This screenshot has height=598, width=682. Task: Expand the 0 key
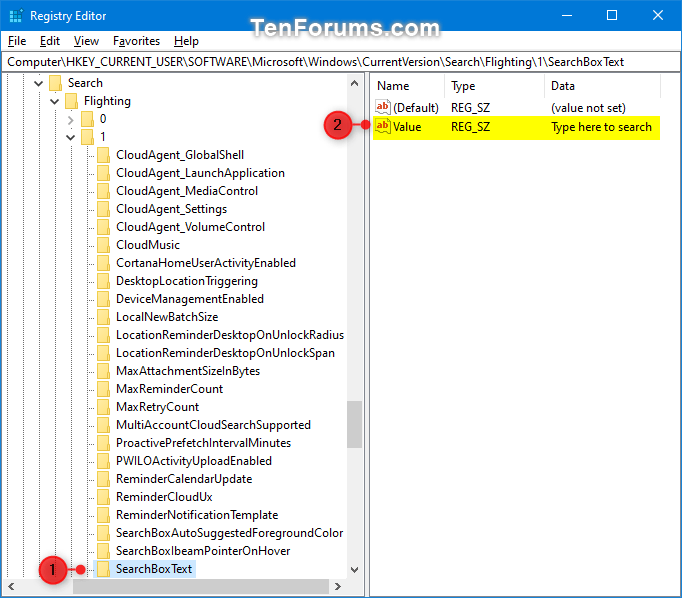[70, 119]
